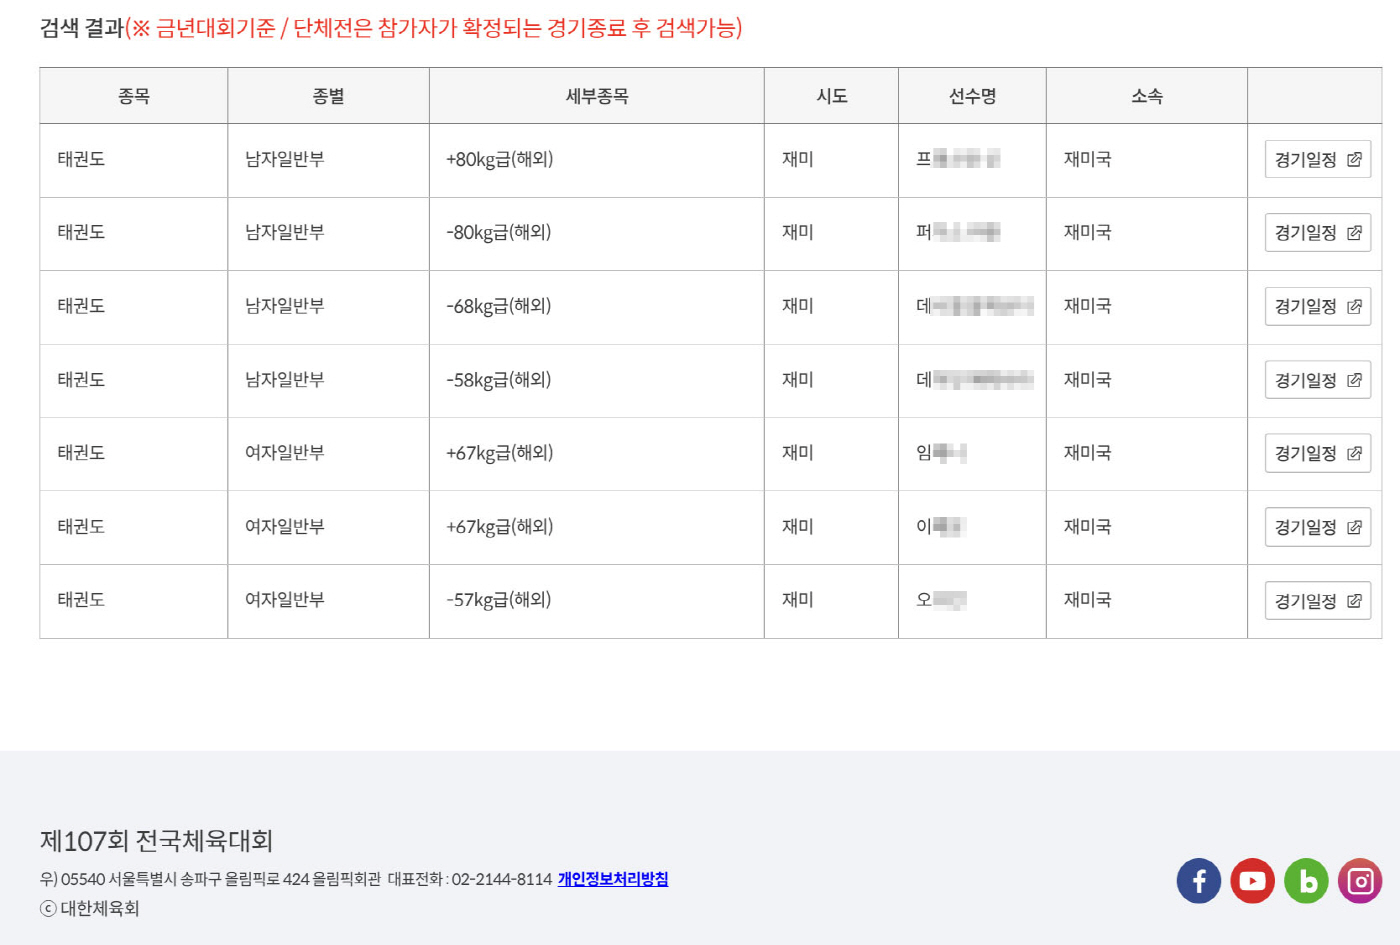Open the 개인정보처리방침 link
Image resolution: width=1400 pixels, height=945 pixels.
tap(613, 879)
